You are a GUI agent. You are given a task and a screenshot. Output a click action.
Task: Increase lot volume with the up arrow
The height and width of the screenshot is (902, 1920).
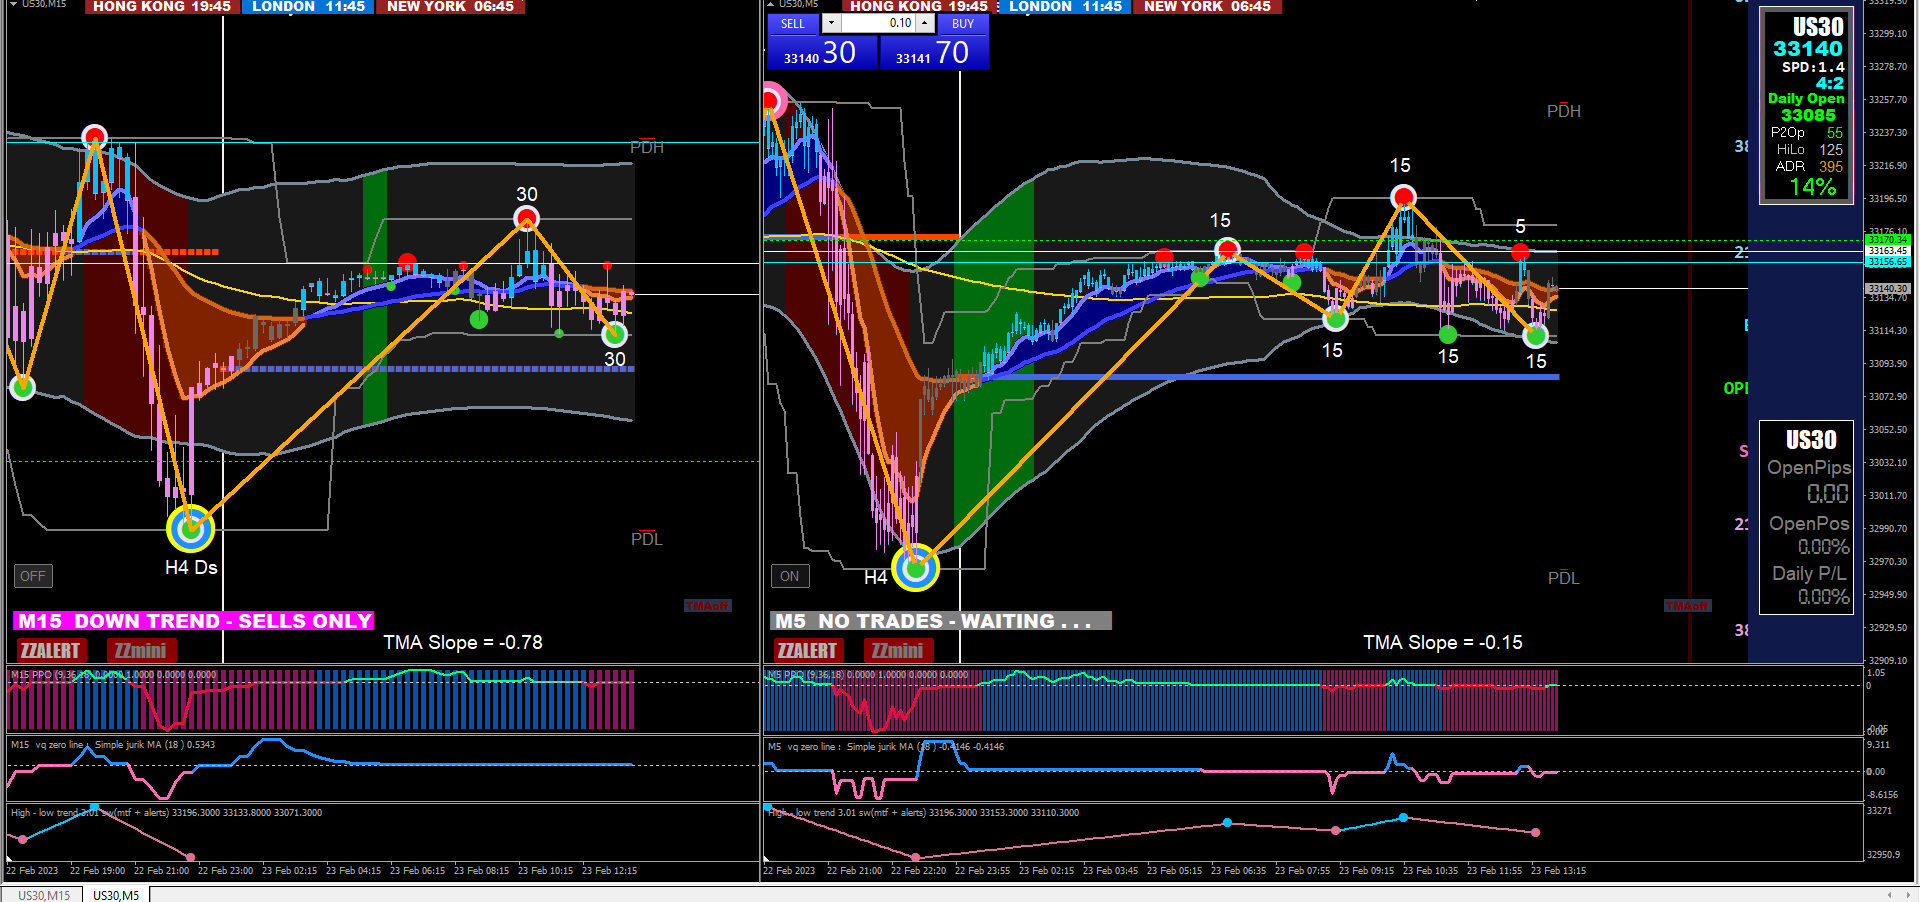pyautogui.click(x=925, y=23)
